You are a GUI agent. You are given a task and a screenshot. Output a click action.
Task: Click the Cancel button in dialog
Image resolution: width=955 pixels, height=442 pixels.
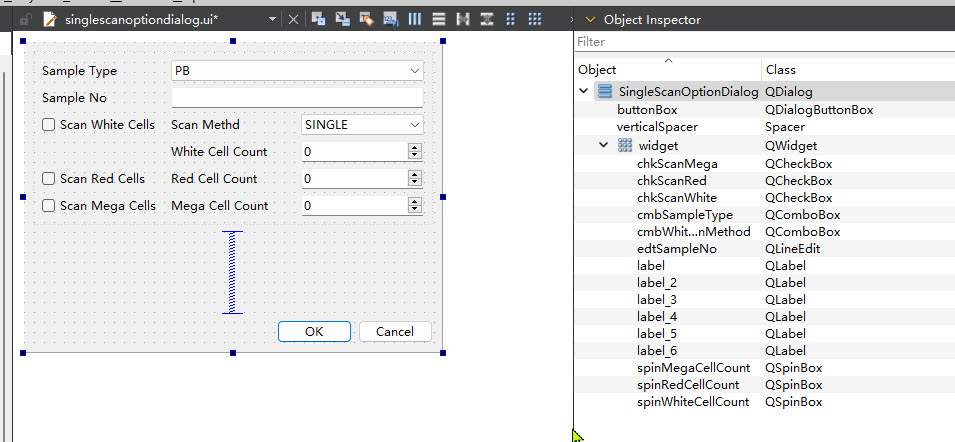[395, 332]
